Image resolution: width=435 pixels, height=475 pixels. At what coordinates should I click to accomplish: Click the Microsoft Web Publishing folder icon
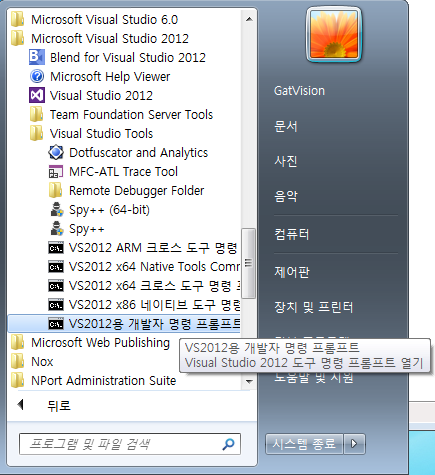(17, 342)
